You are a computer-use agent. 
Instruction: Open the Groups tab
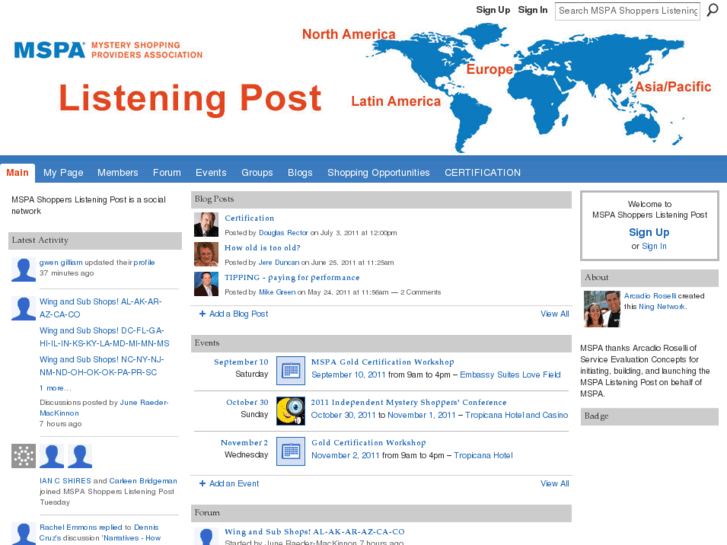tap(257, 173)
